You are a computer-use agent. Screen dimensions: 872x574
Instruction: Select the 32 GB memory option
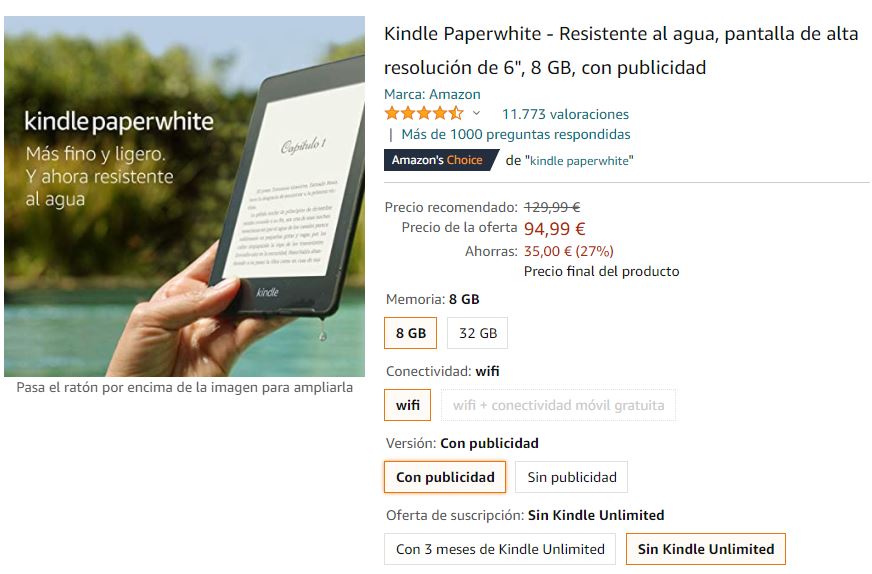pyautogui.click(x=478, y=333)
